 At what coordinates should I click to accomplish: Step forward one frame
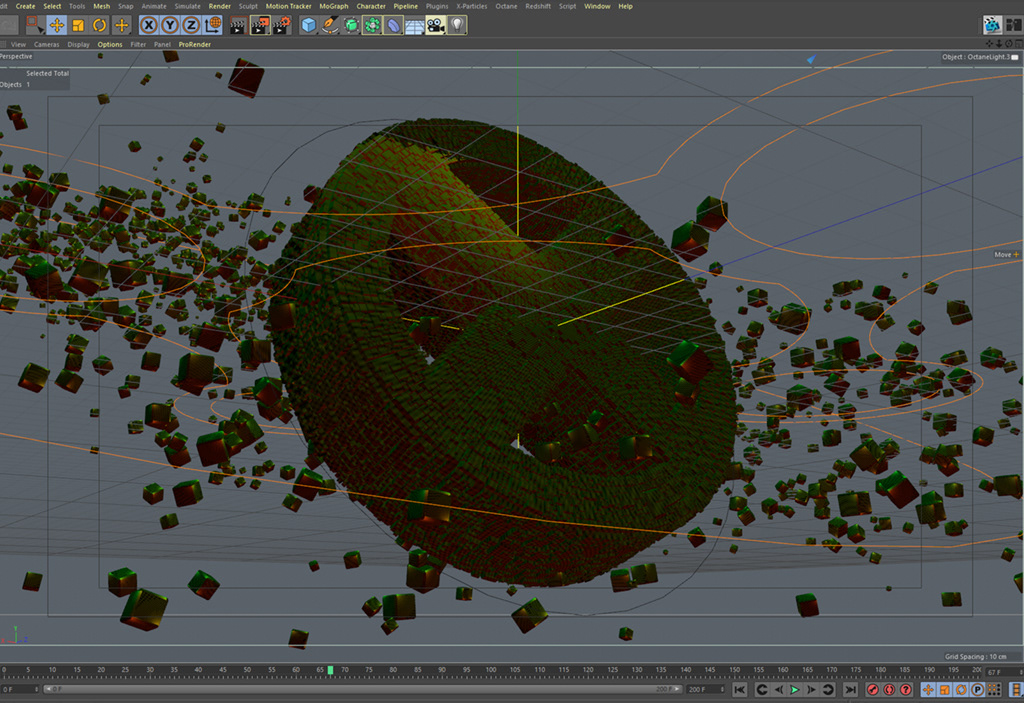click(x=811, y=690)
